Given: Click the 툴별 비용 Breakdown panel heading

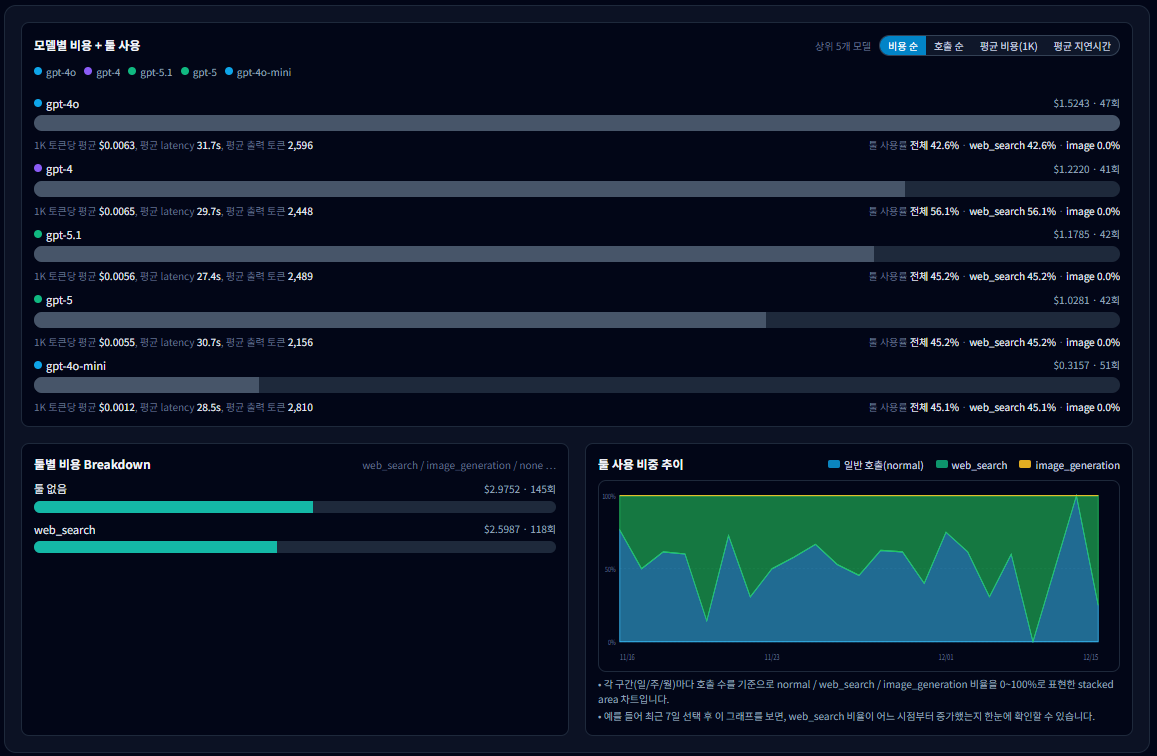Looking at the screenshot, I should 92,465.
